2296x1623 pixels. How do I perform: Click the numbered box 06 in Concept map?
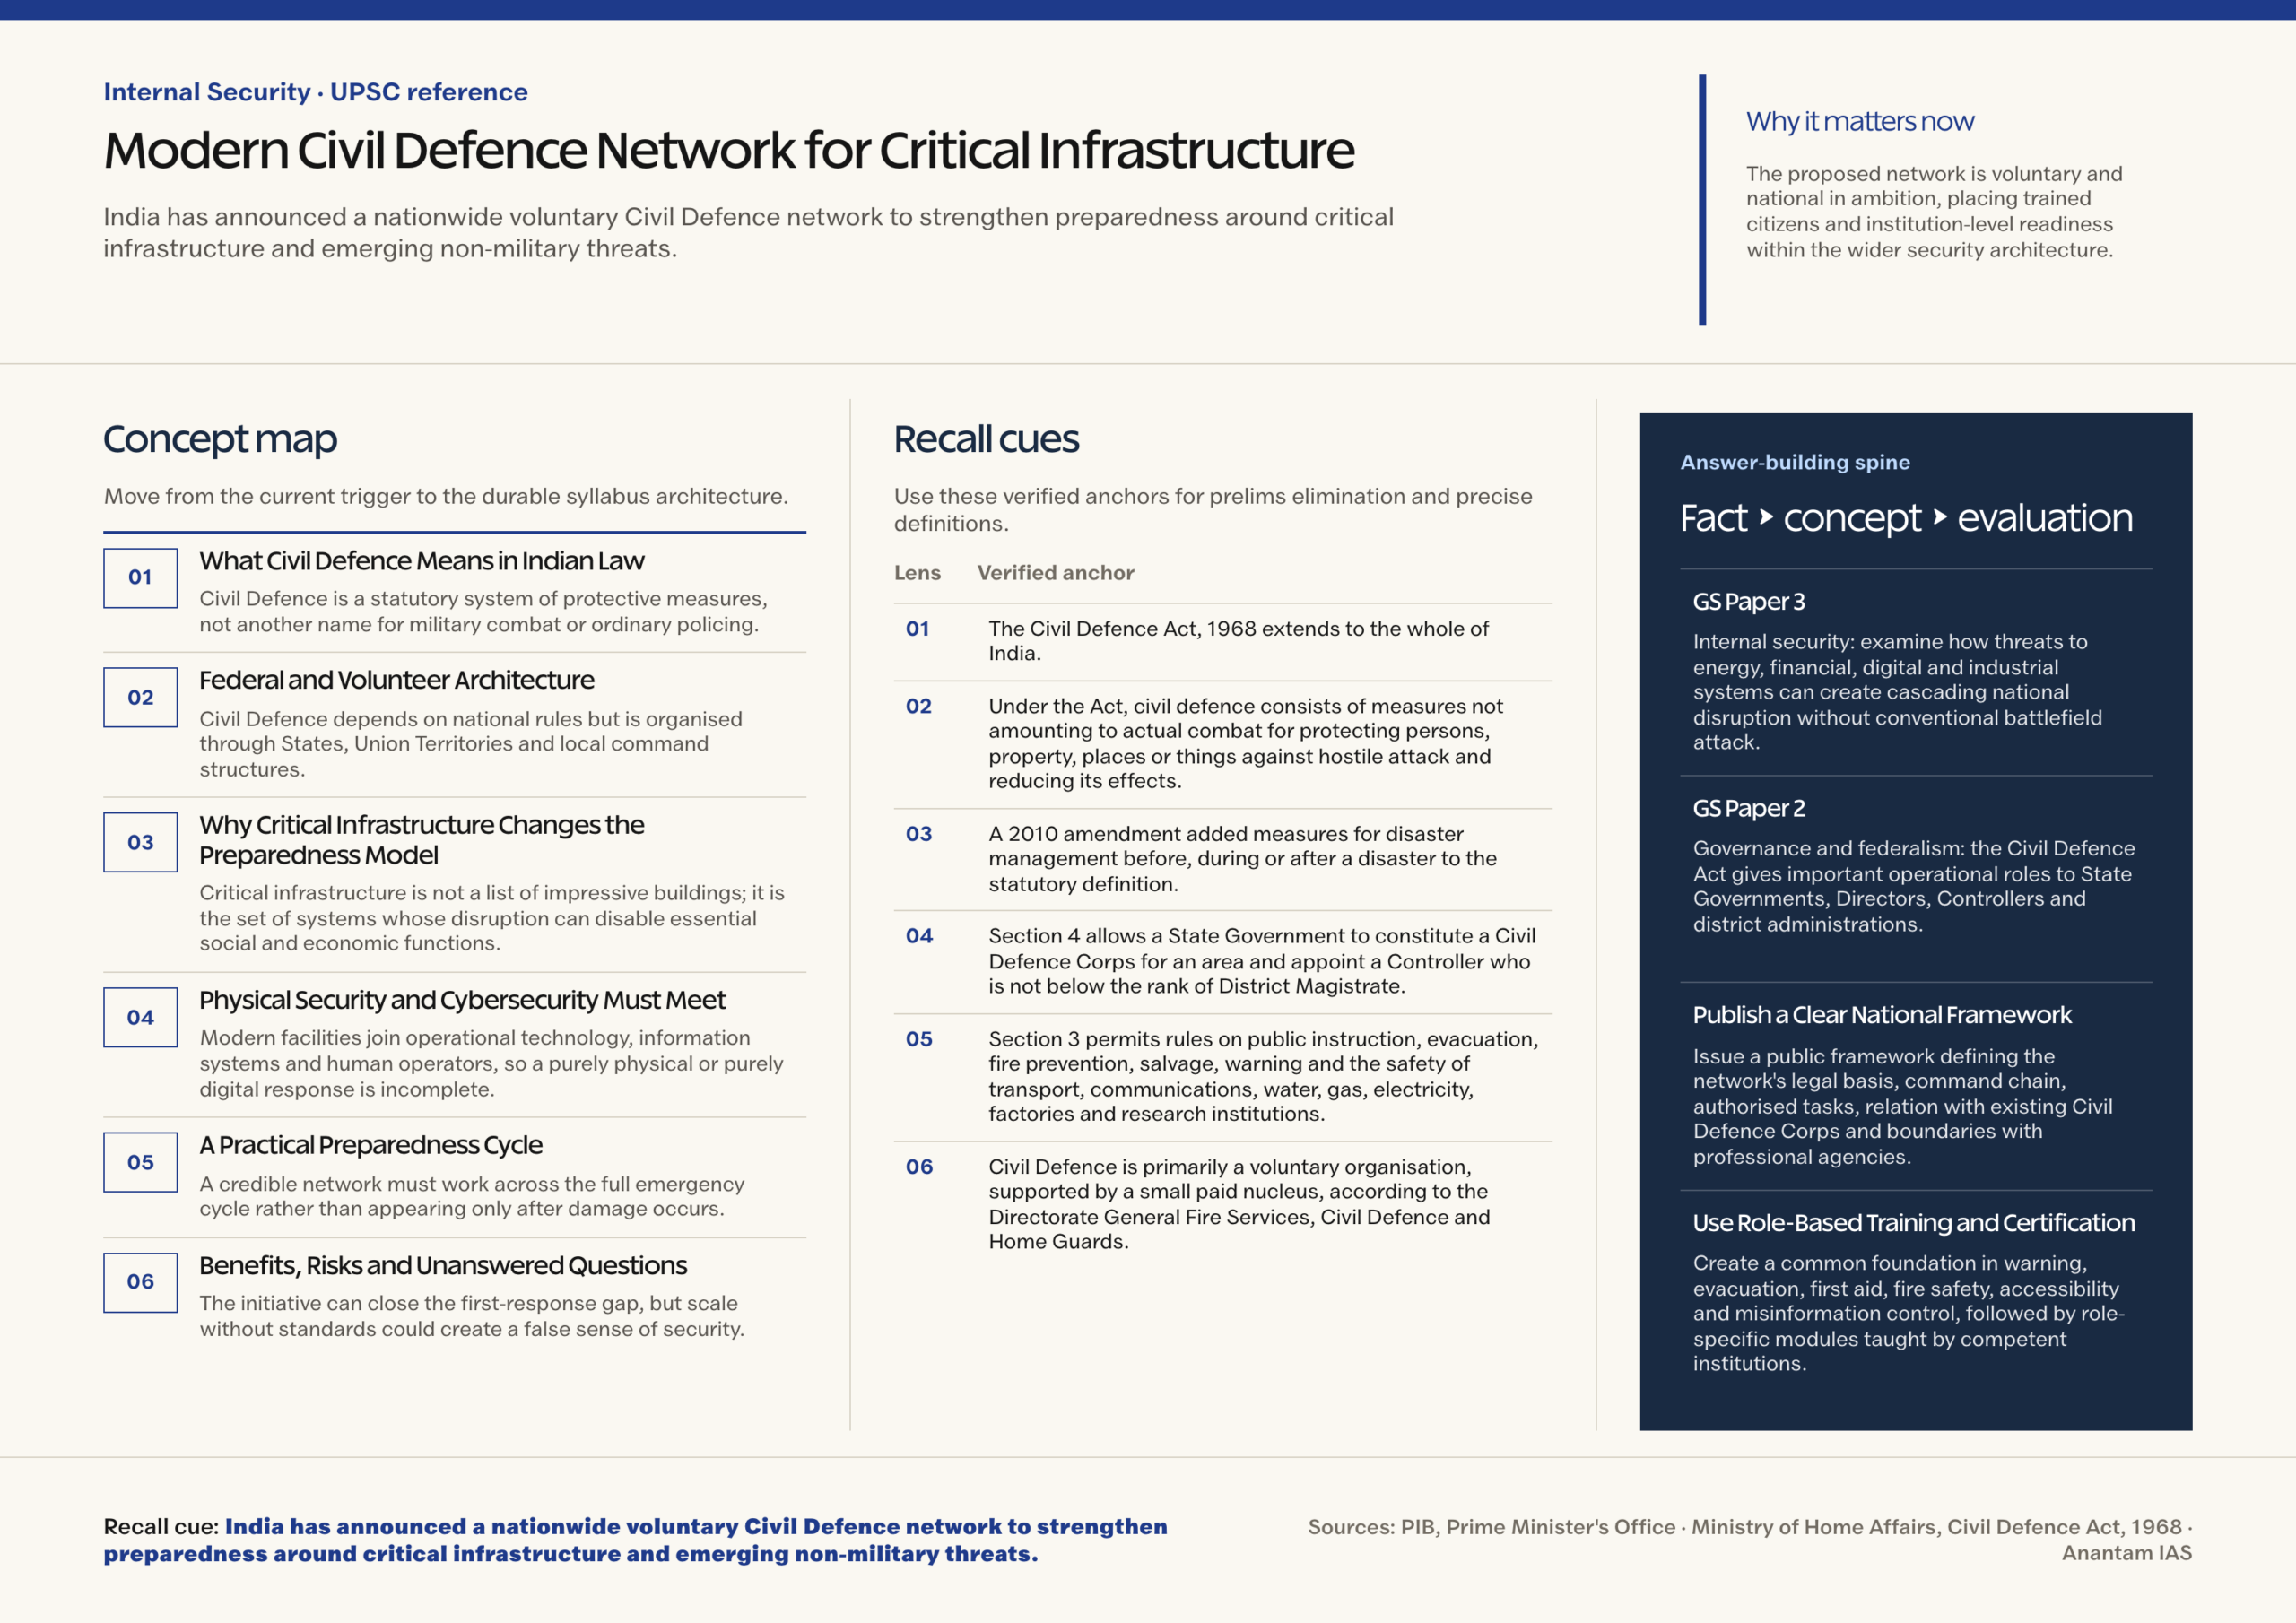(x=140, y=1282)
